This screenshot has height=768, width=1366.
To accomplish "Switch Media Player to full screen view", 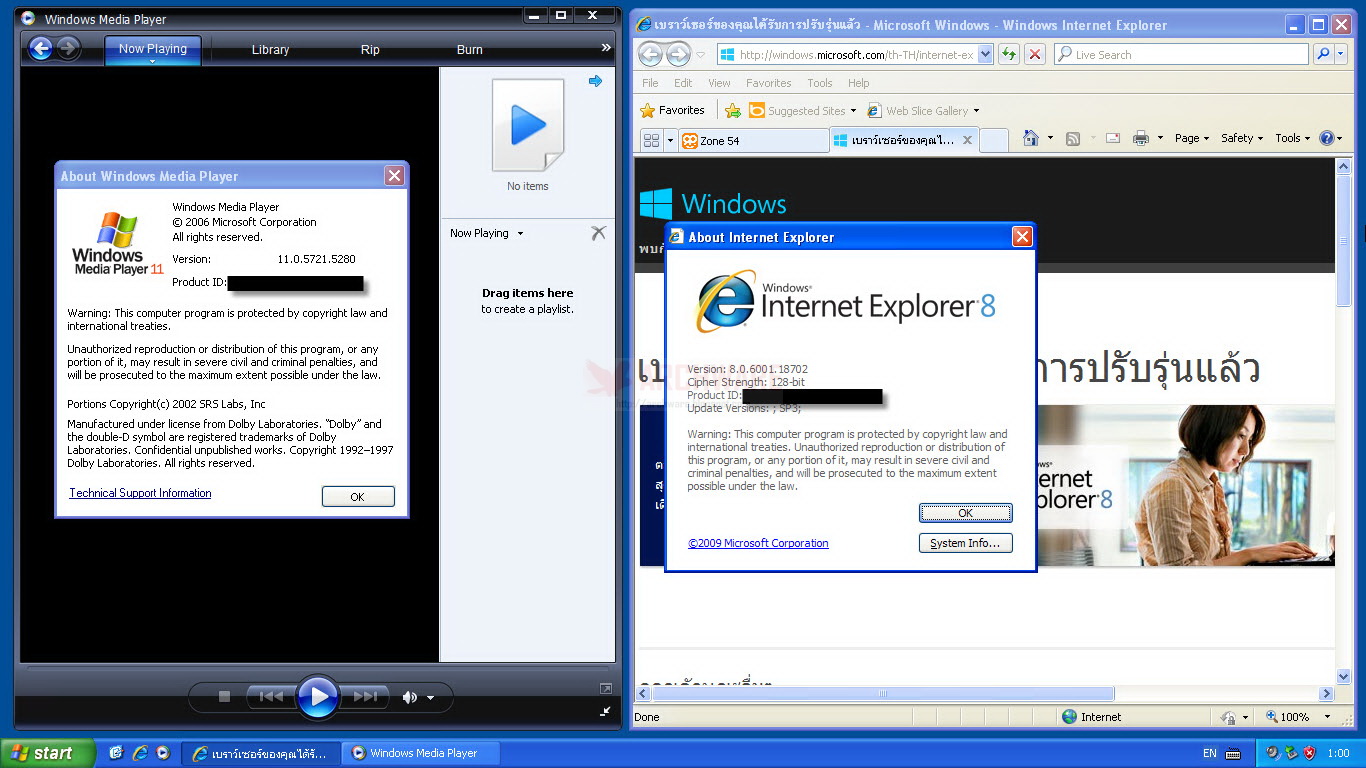I will pyautogui.click(x=605, y=689).
